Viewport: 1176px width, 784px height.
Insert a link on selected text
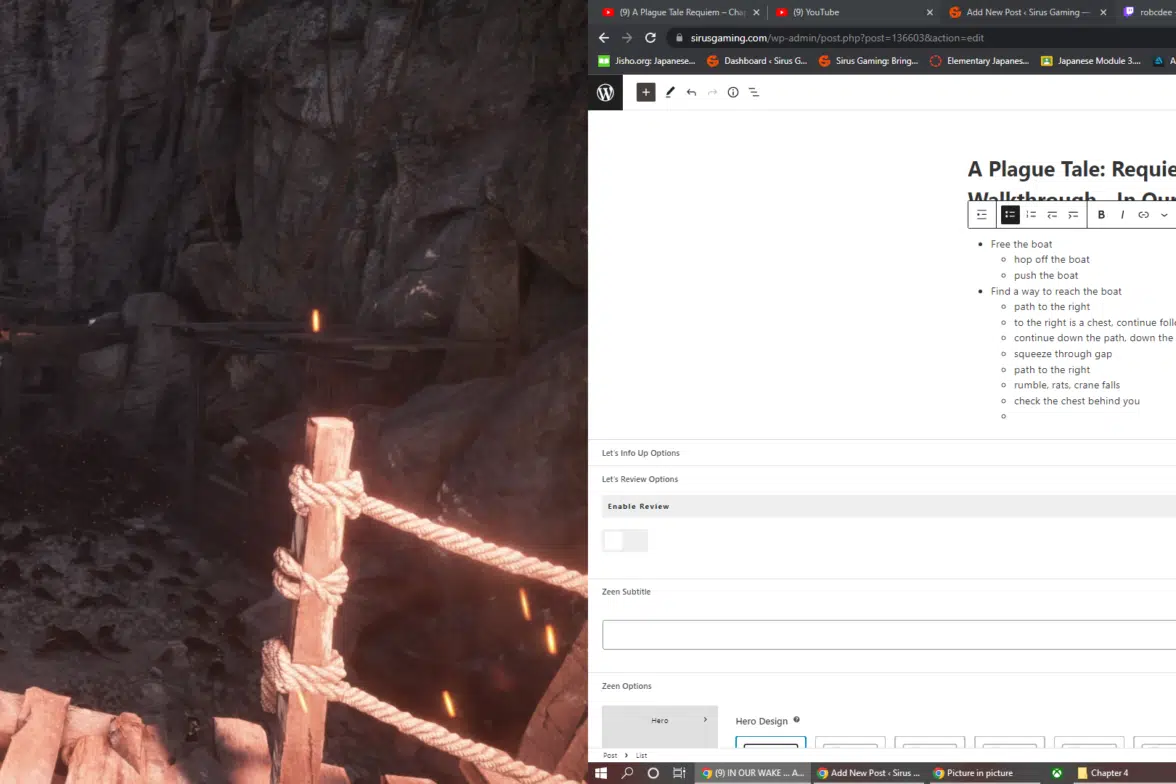[x=1143, y=215]
